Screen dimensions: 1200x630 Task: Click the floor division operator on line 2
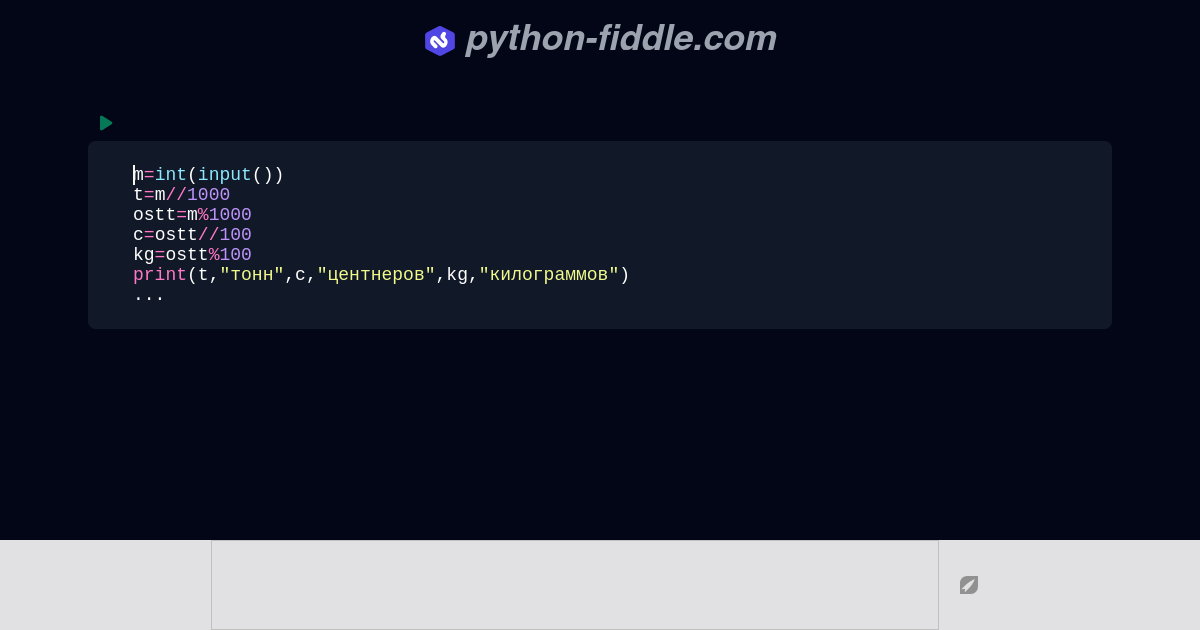point(177,195)
